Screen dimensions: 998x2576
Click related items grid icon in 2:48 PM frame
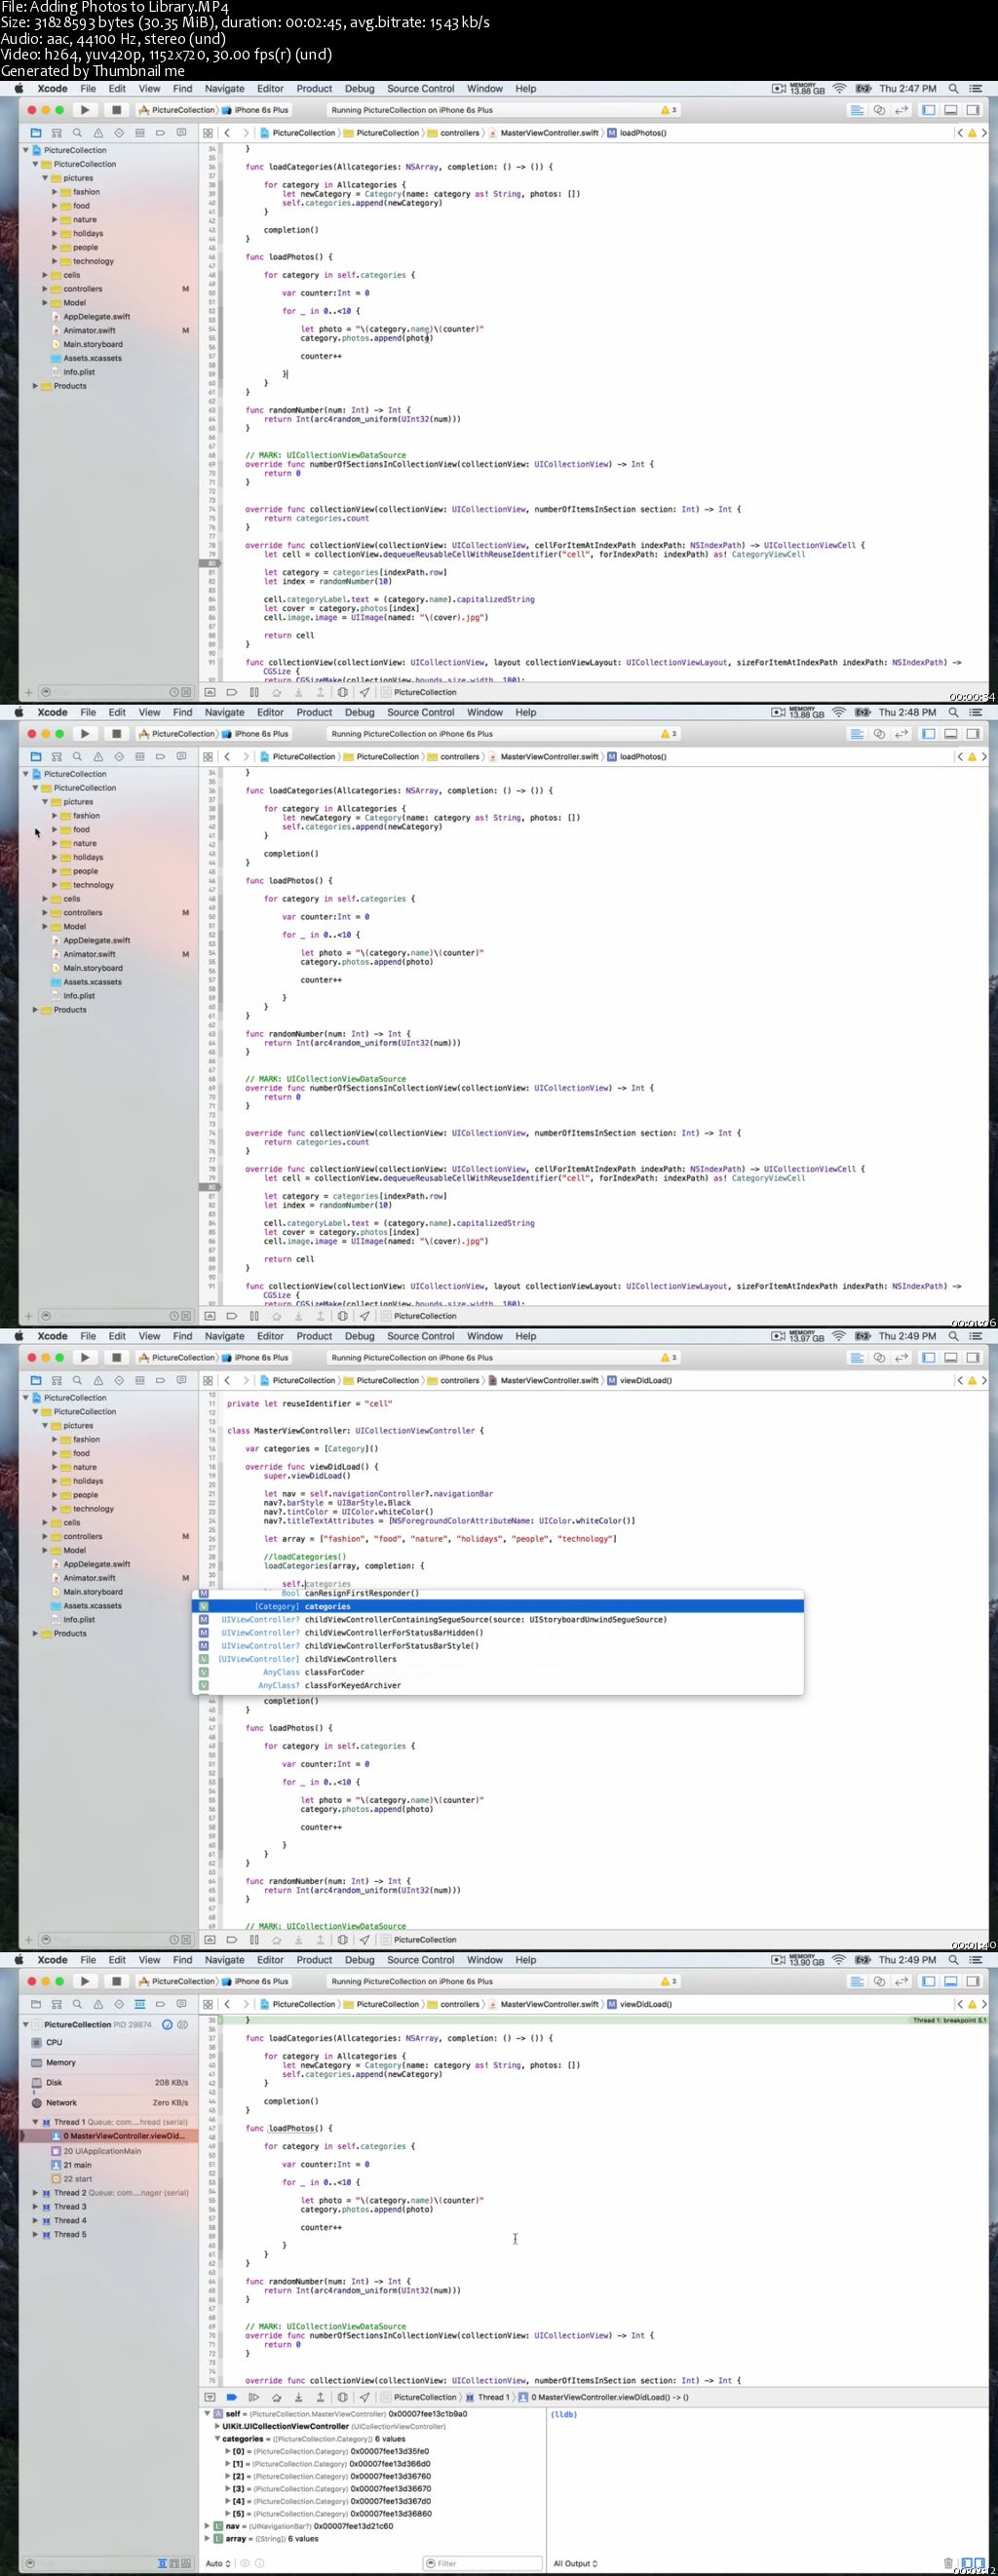[x=208, y=757]
